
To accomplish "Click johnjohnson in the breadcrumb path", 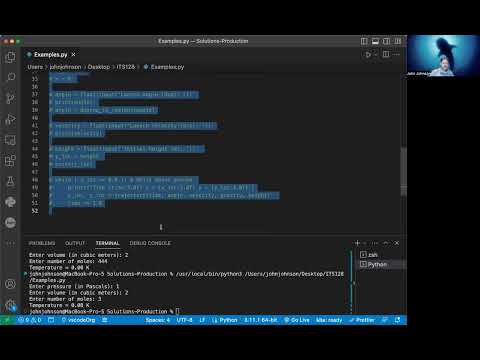I will tap(65, 67).
